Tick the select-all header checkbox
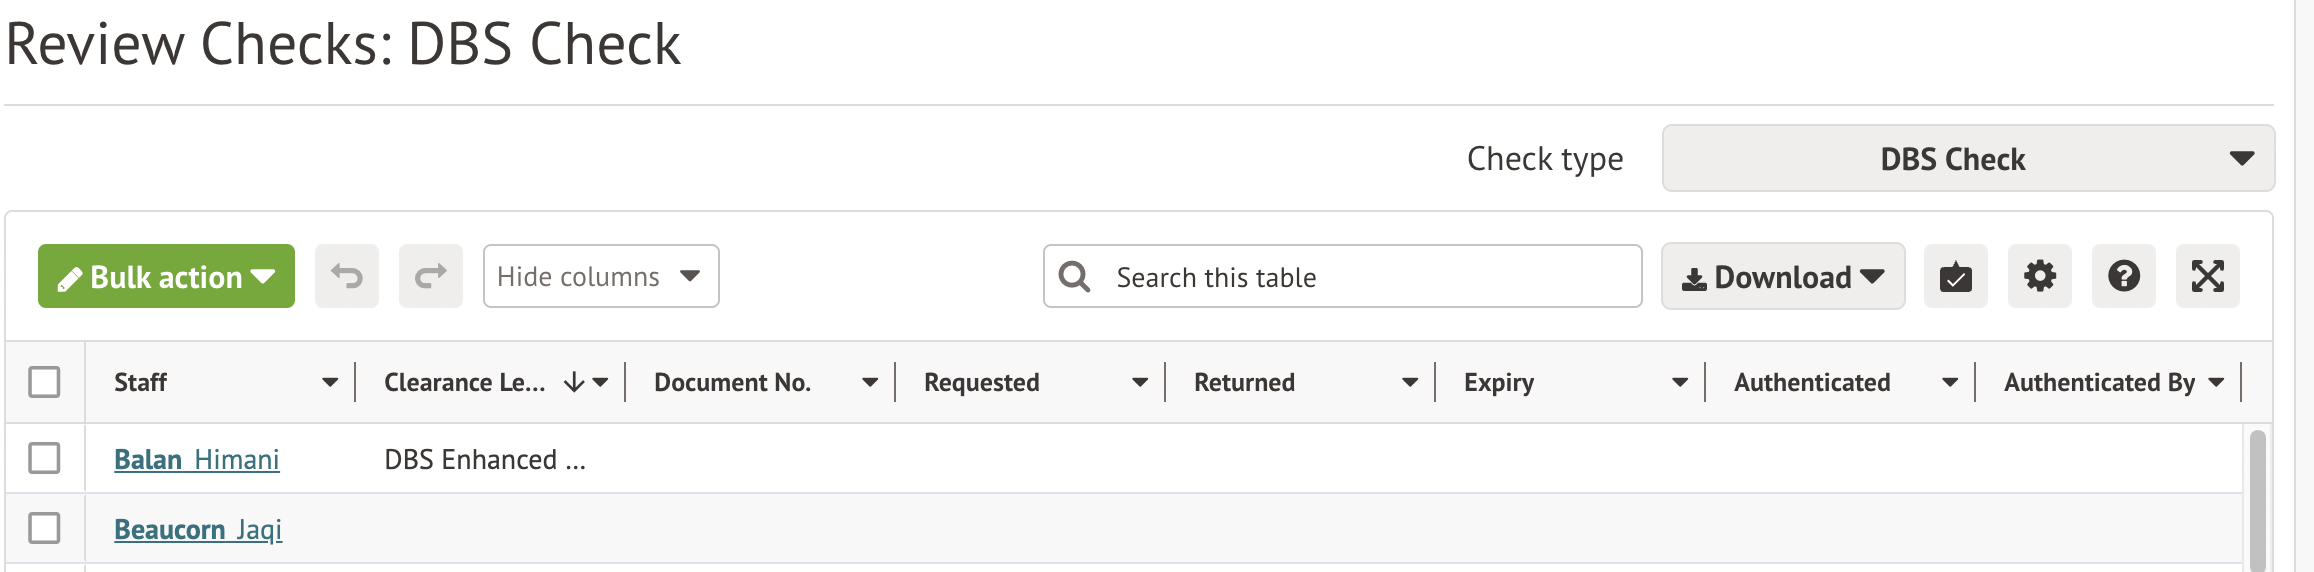Image resolution: width=2314 pixels, height=572 pixels. click(44, 382)
